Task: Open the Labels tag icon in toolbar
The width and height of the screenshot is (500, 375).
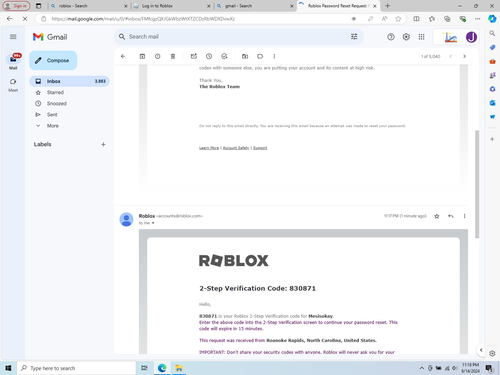Action: (260, 56)
